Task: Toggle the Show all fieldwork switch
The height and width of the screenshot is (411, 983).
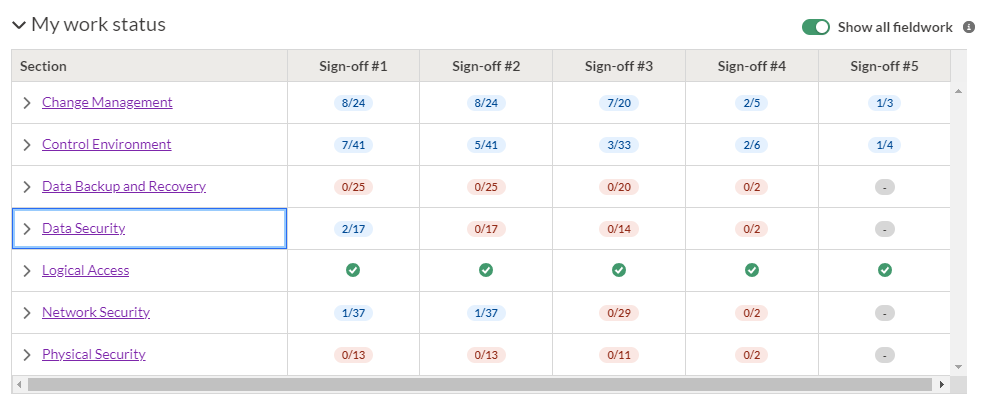Action: pyautogui.click(x=816, y=27)
